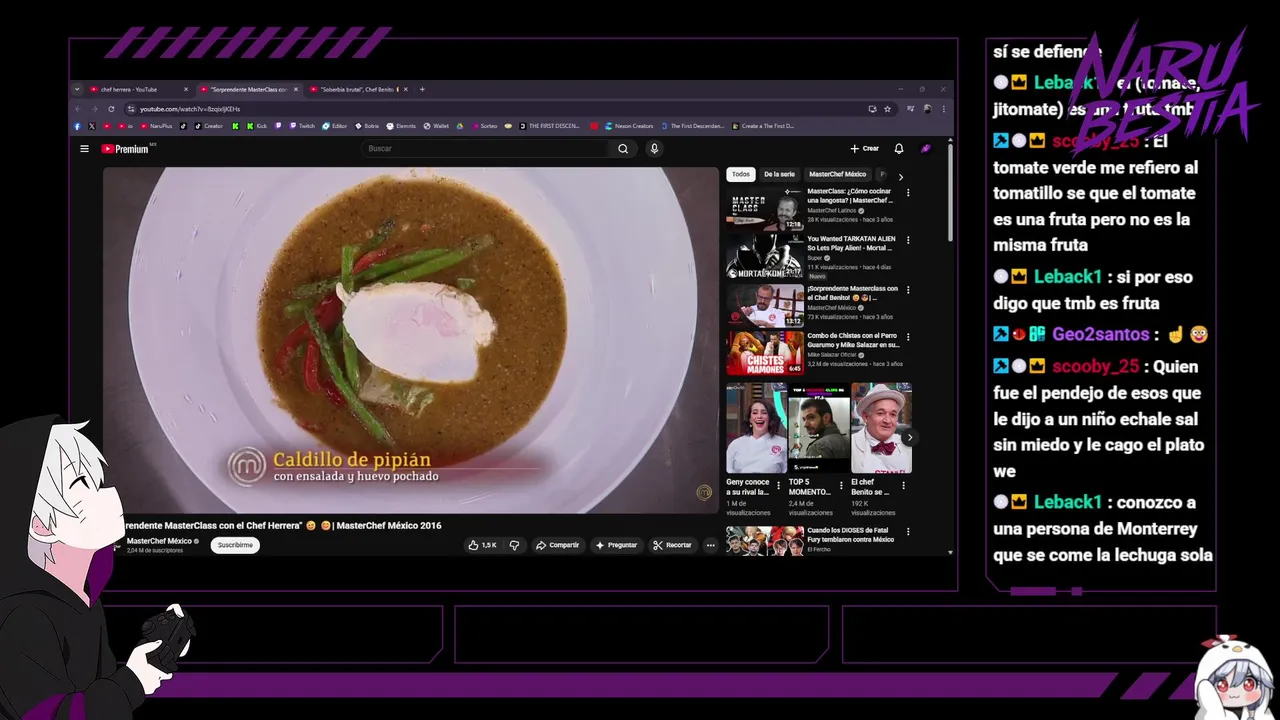Open the Editor bookmark
1280x720 pixels.
[334, 126]
